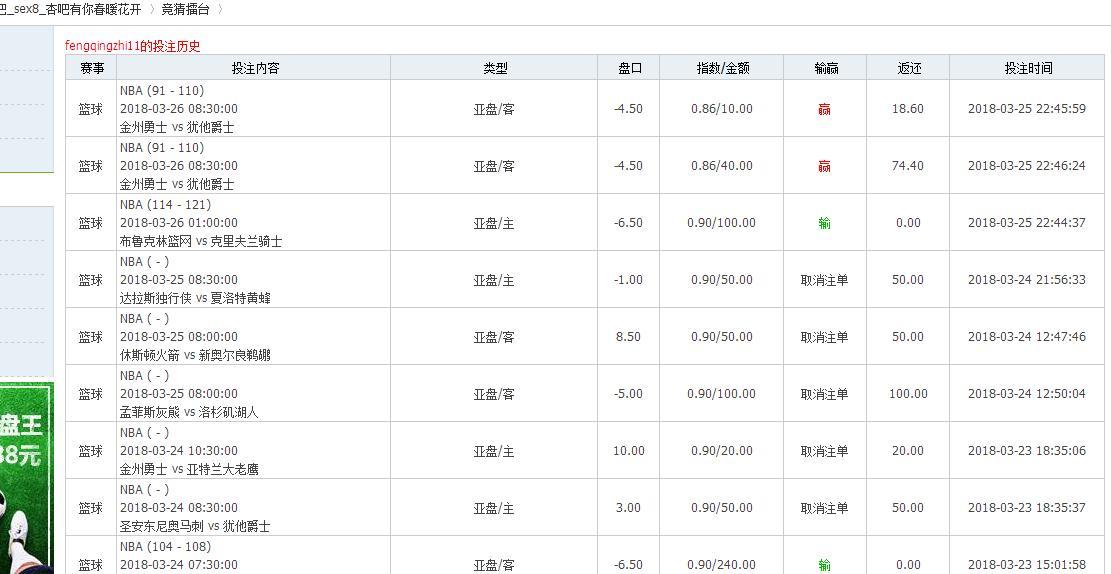Click the bet time 2018-03-24 21:56:33

tap(1027, 279)
